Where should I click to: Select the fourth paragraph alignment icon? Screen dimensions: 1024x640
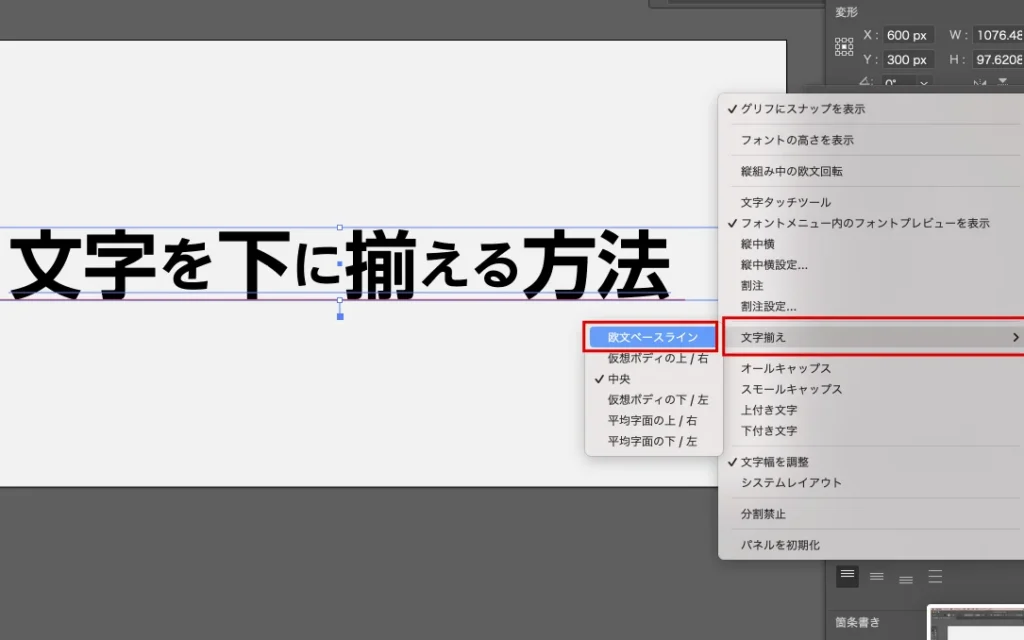935,576
